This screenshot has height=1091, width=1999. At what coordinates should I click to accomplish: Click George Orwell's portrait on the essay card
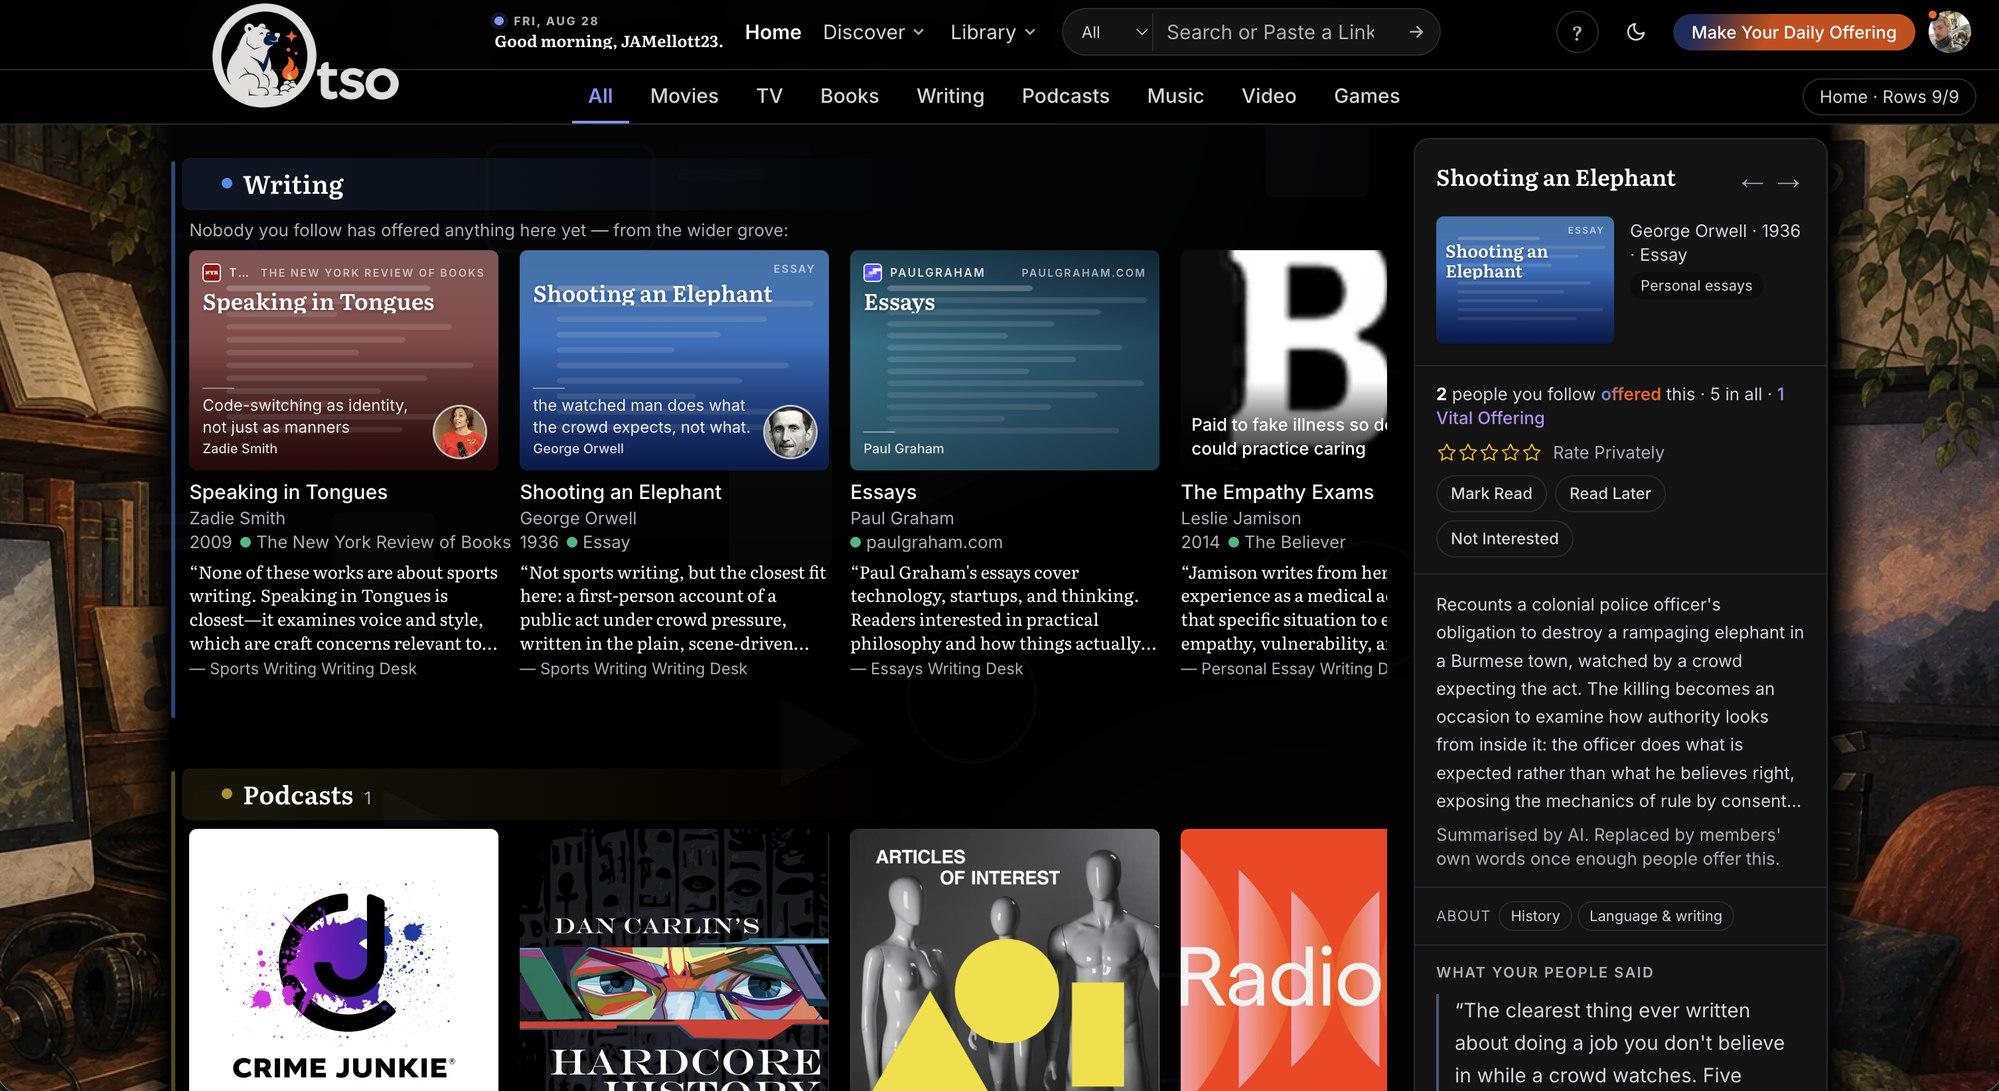[790, 432]
